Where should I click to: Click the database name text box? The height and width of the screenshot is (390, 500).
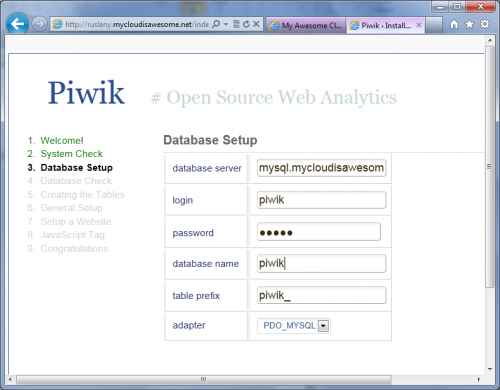[x=322, y=263]
